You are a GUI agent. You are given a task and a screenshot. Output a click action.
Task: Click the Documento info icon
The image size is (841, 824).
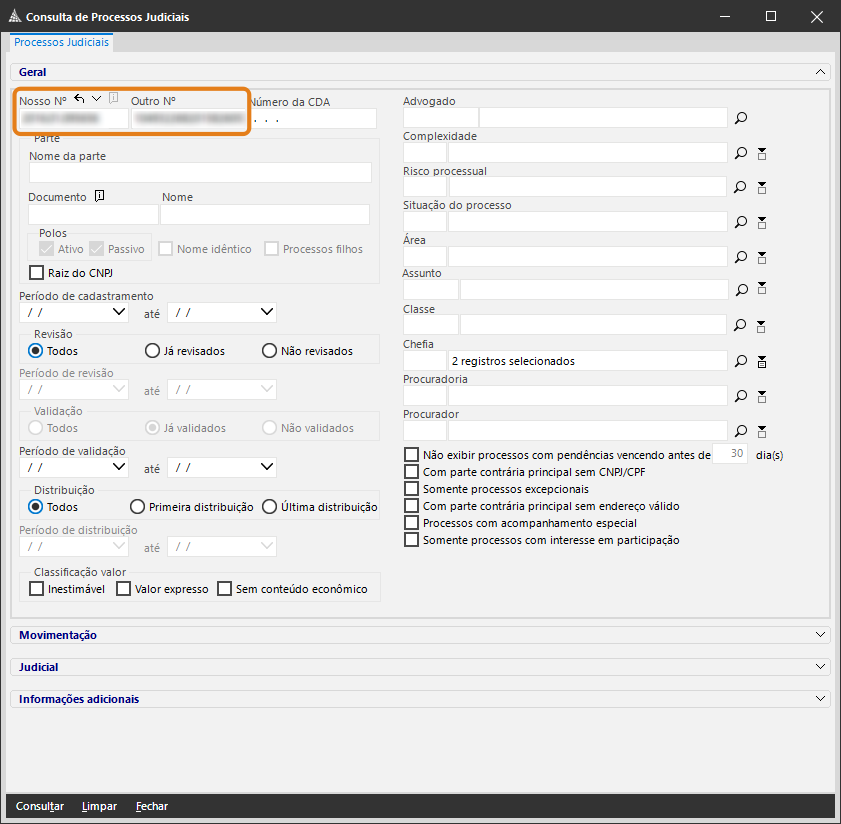(x=99, y=197)
